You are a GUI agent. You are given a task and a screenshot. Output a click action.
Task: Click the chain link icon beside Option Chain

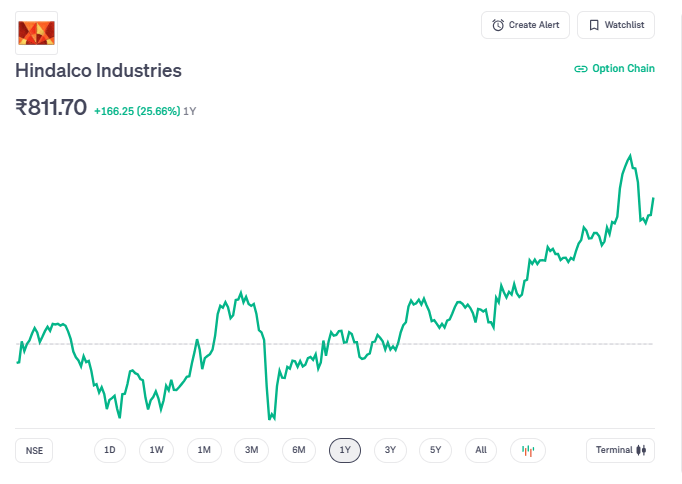coord(580,69)
